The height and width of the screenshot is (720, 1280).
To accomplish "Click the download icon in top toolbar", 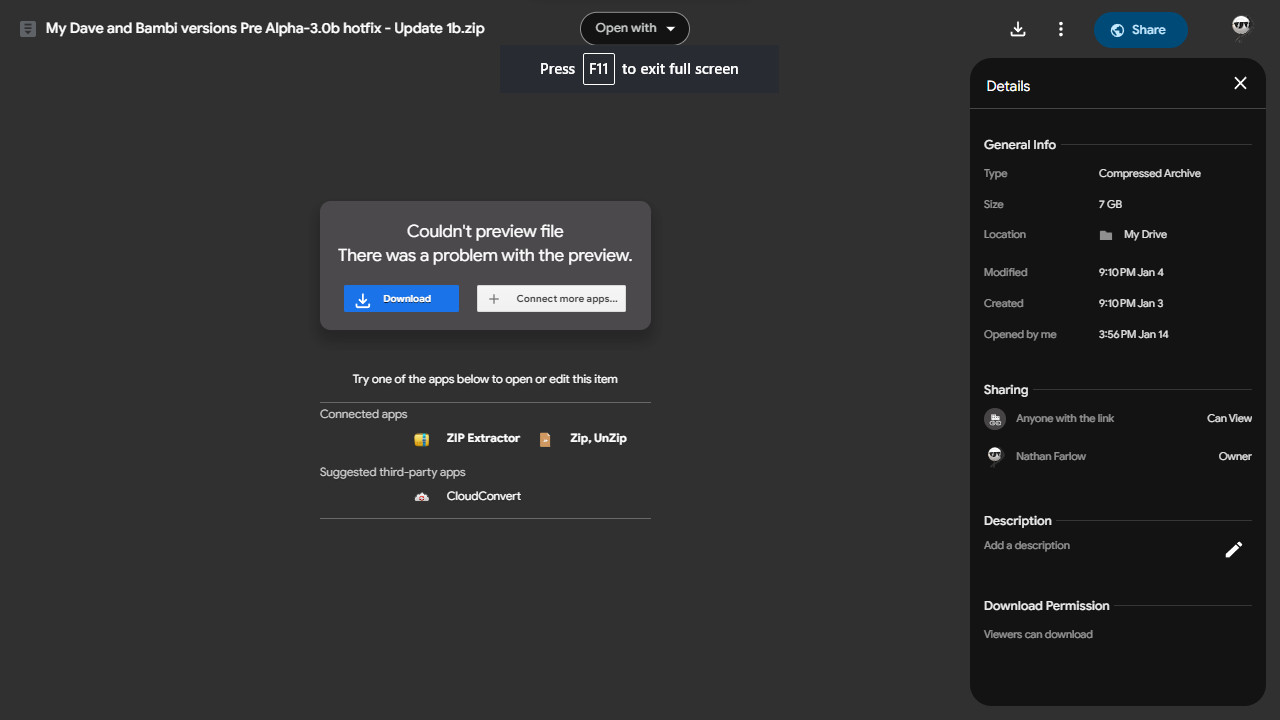I will pyautogui.click(x=1018, y=29).
